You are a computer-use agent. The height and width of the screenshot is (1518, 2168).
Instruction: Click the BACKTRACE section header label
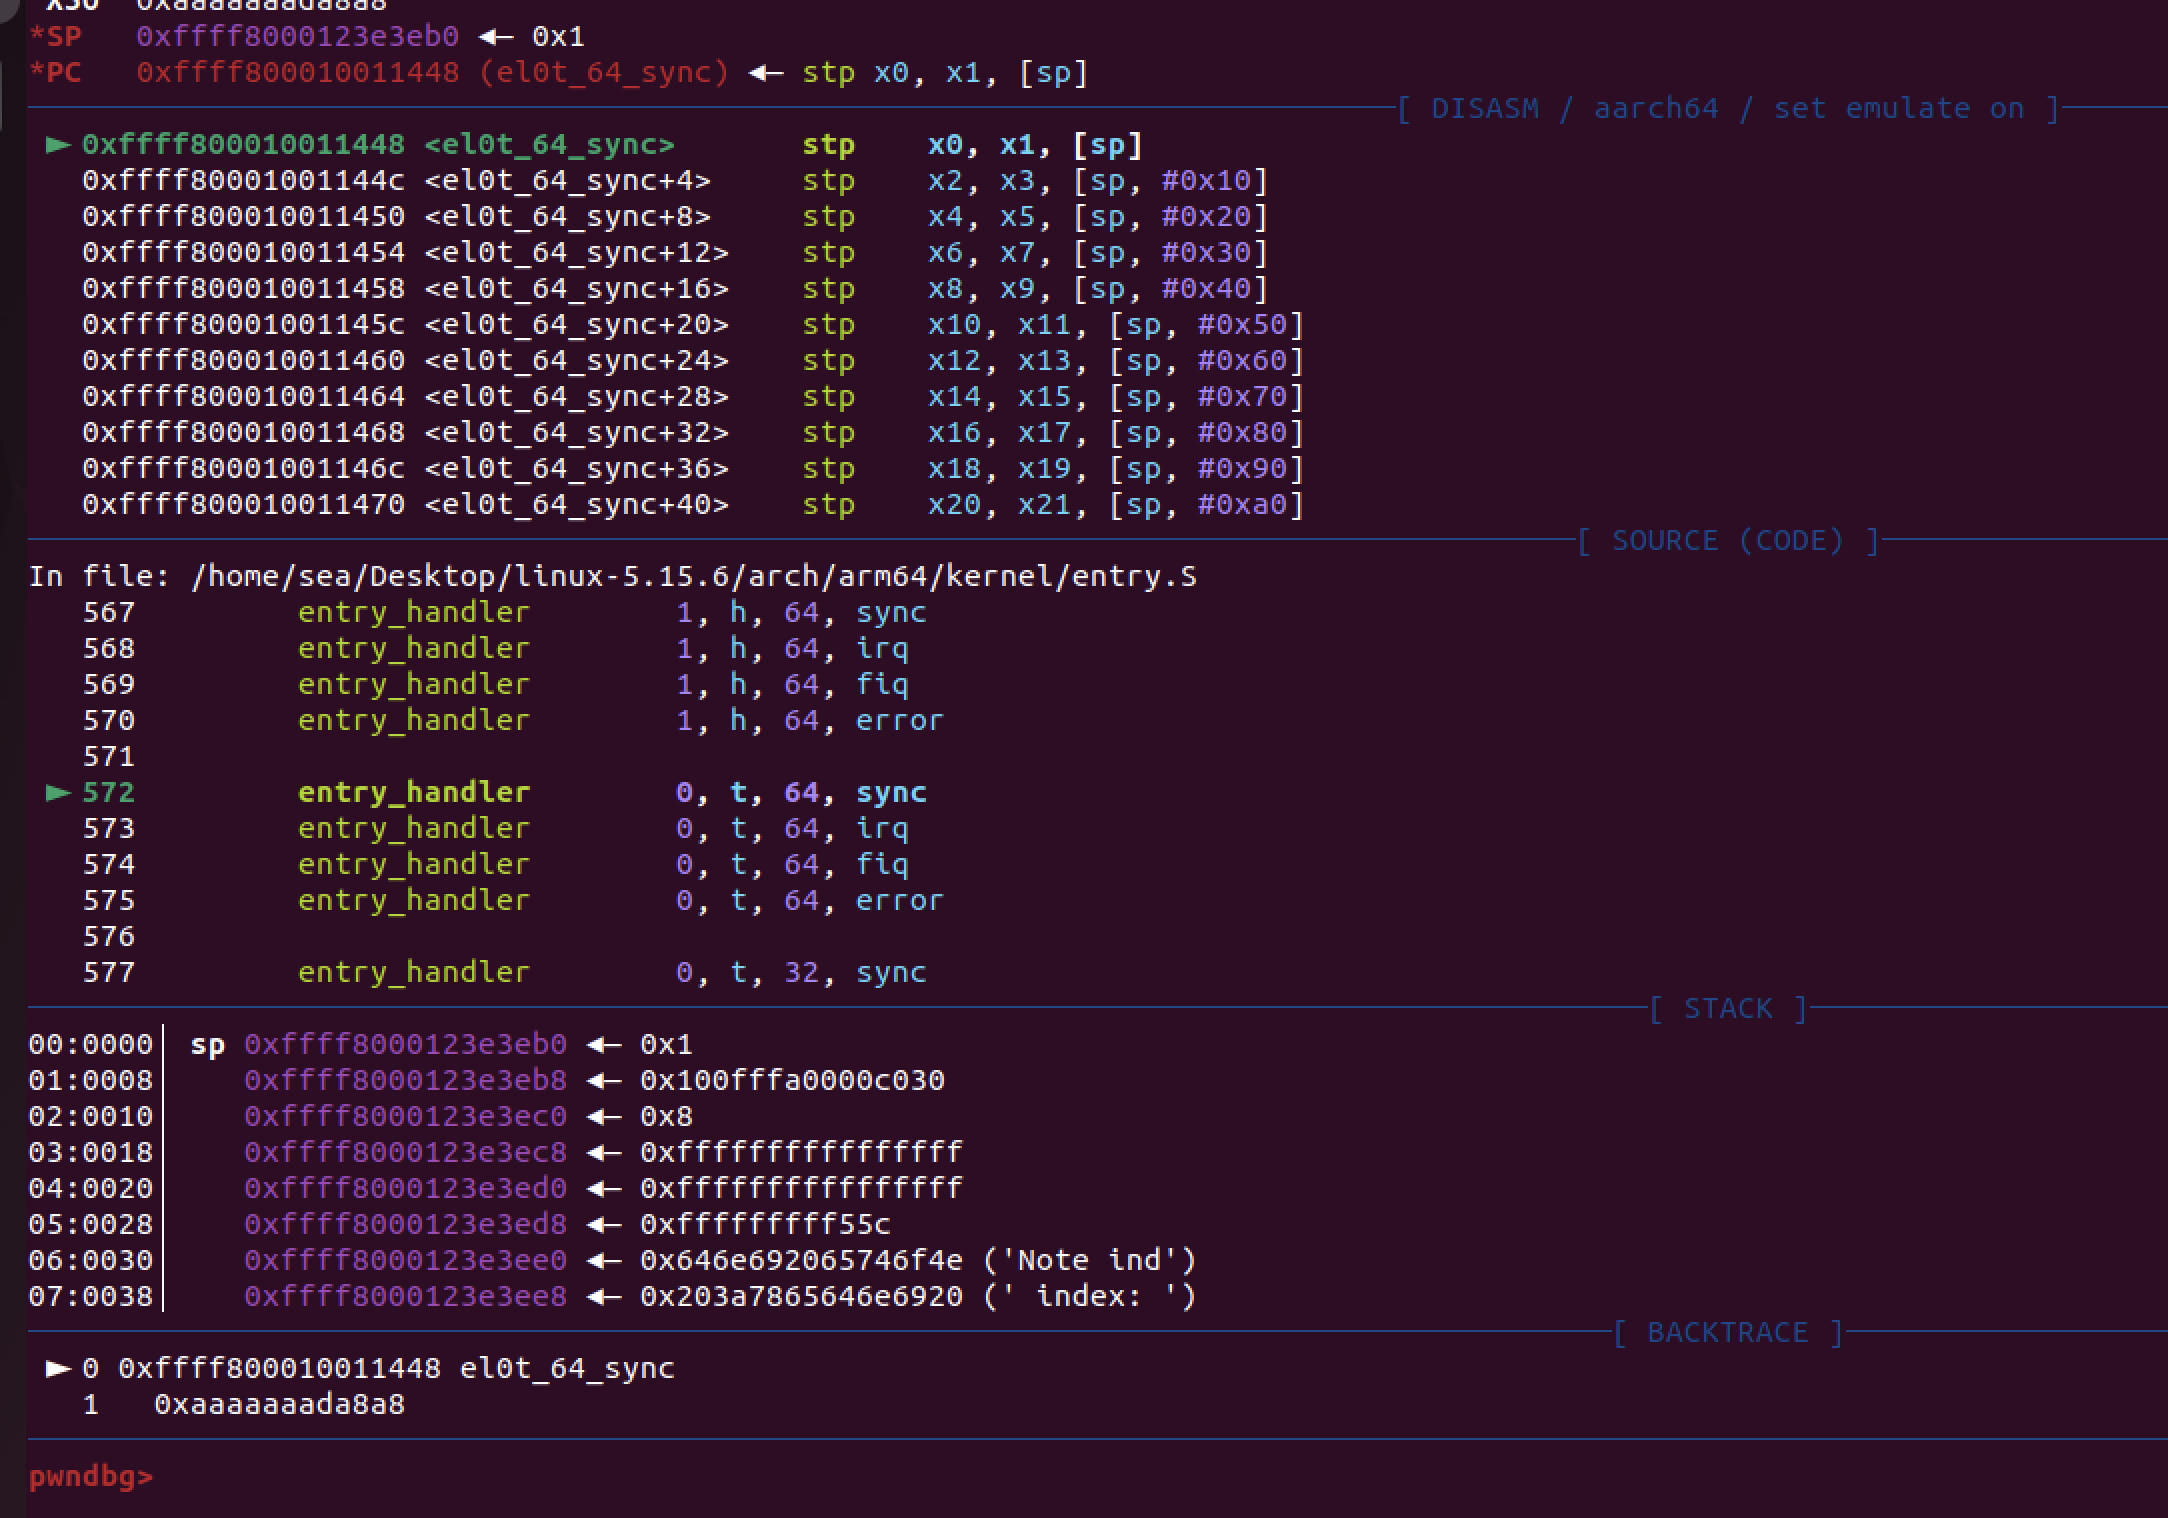(x=1727, y=1333)
